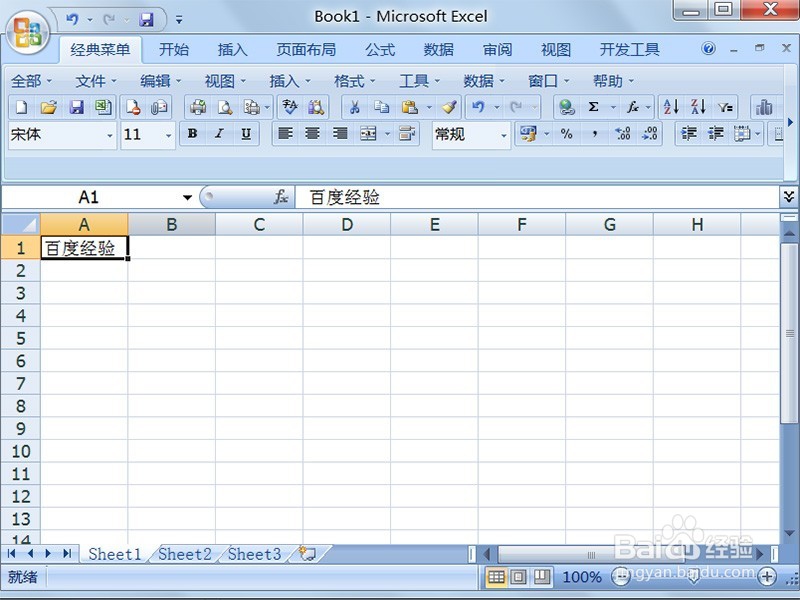This screenshot has height=600, width=800.
Task: Expand the Name Box dropdown arrow
Action: (187, 197)
